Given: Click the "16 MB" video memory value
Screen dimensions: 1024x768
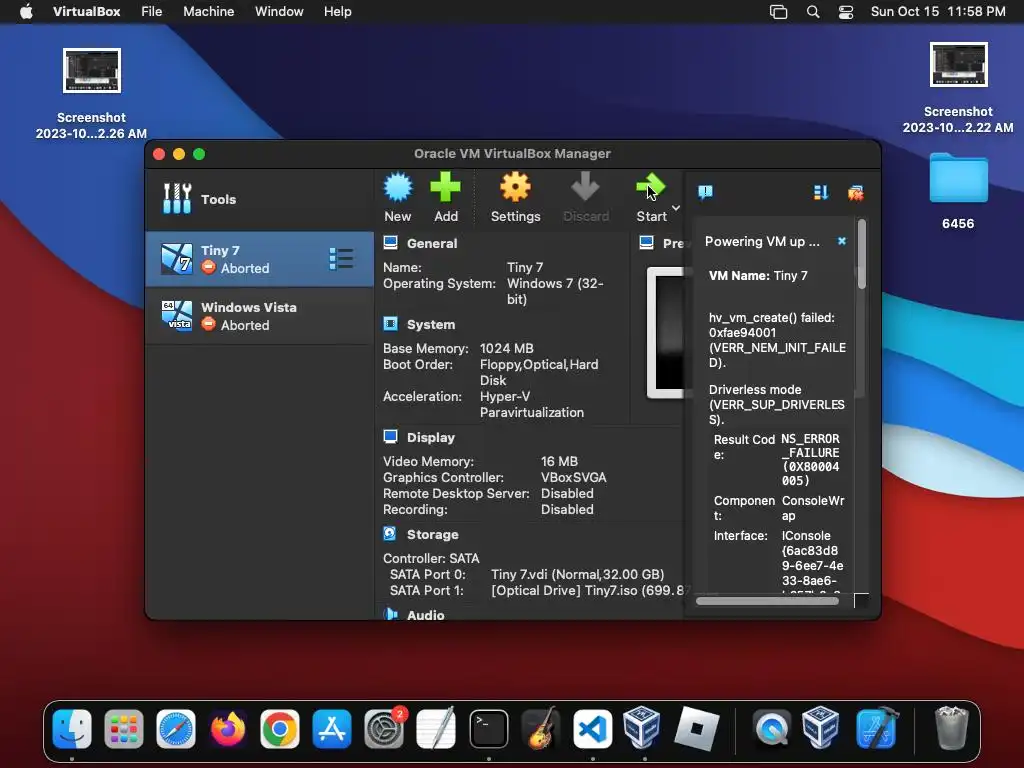Looking at the screenshot, I should [559, 461].
